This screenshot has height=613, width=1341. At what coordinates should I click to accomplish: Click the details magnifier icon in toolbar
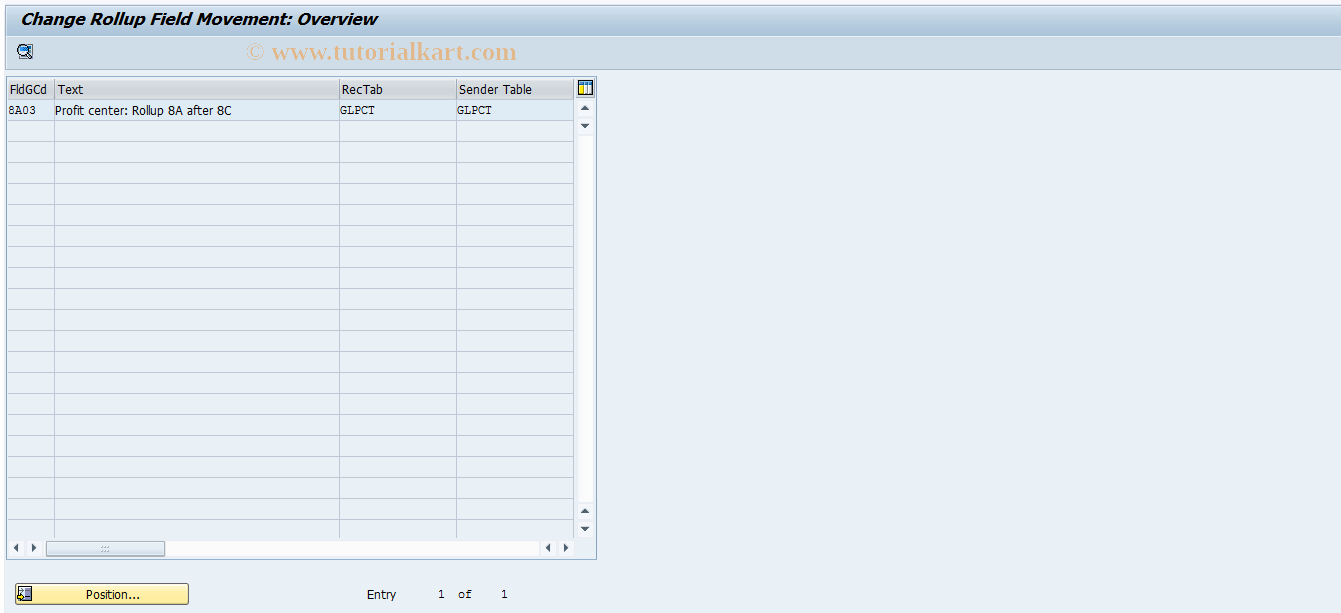click(x=25, y=52)
